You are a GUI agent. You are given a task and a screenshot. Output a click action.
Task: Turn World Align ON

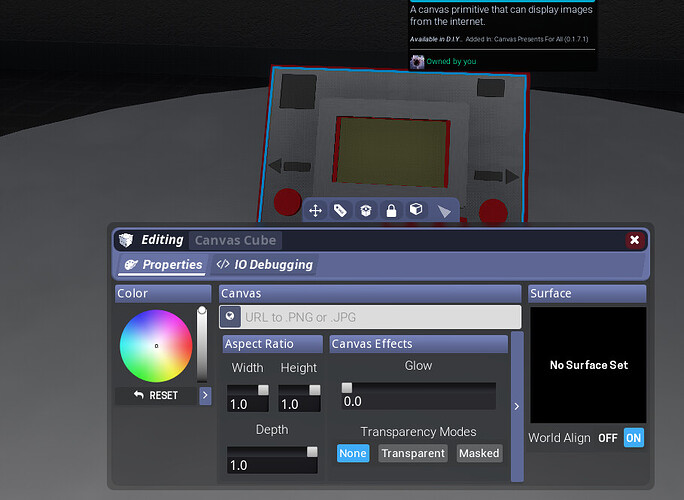(x=633, y=438)
